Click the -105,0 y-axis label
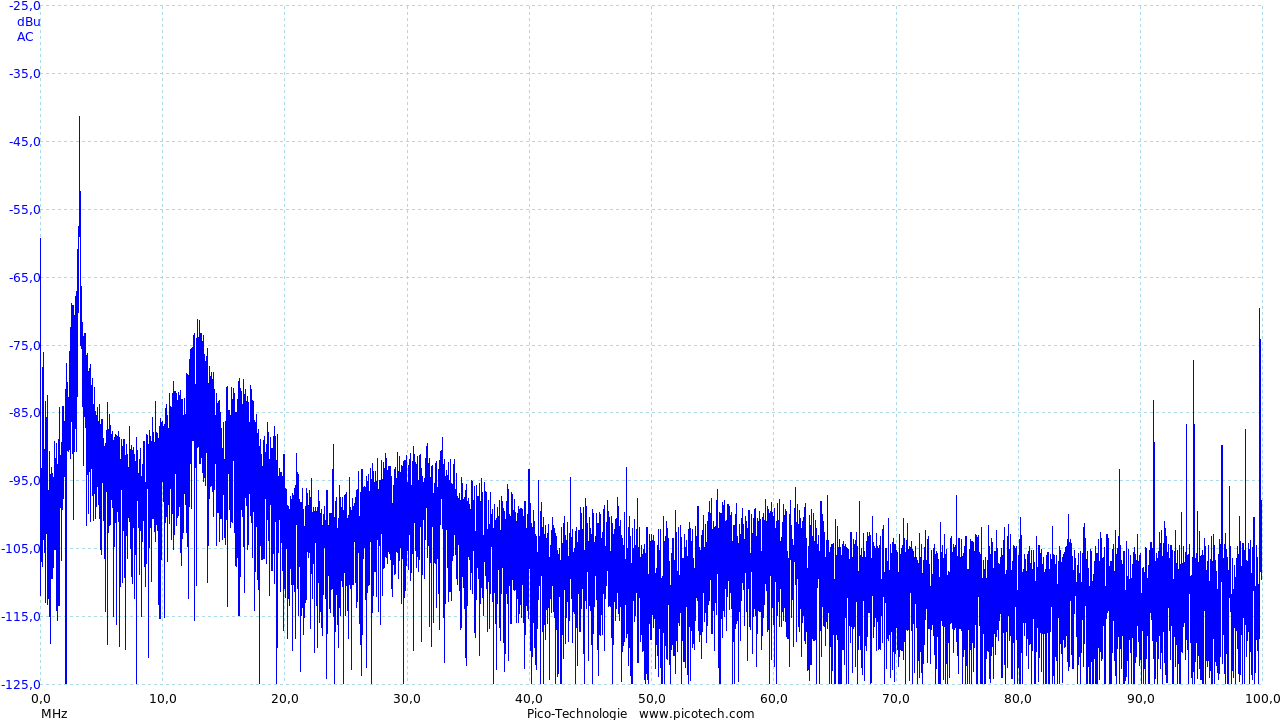 [22, 548]
